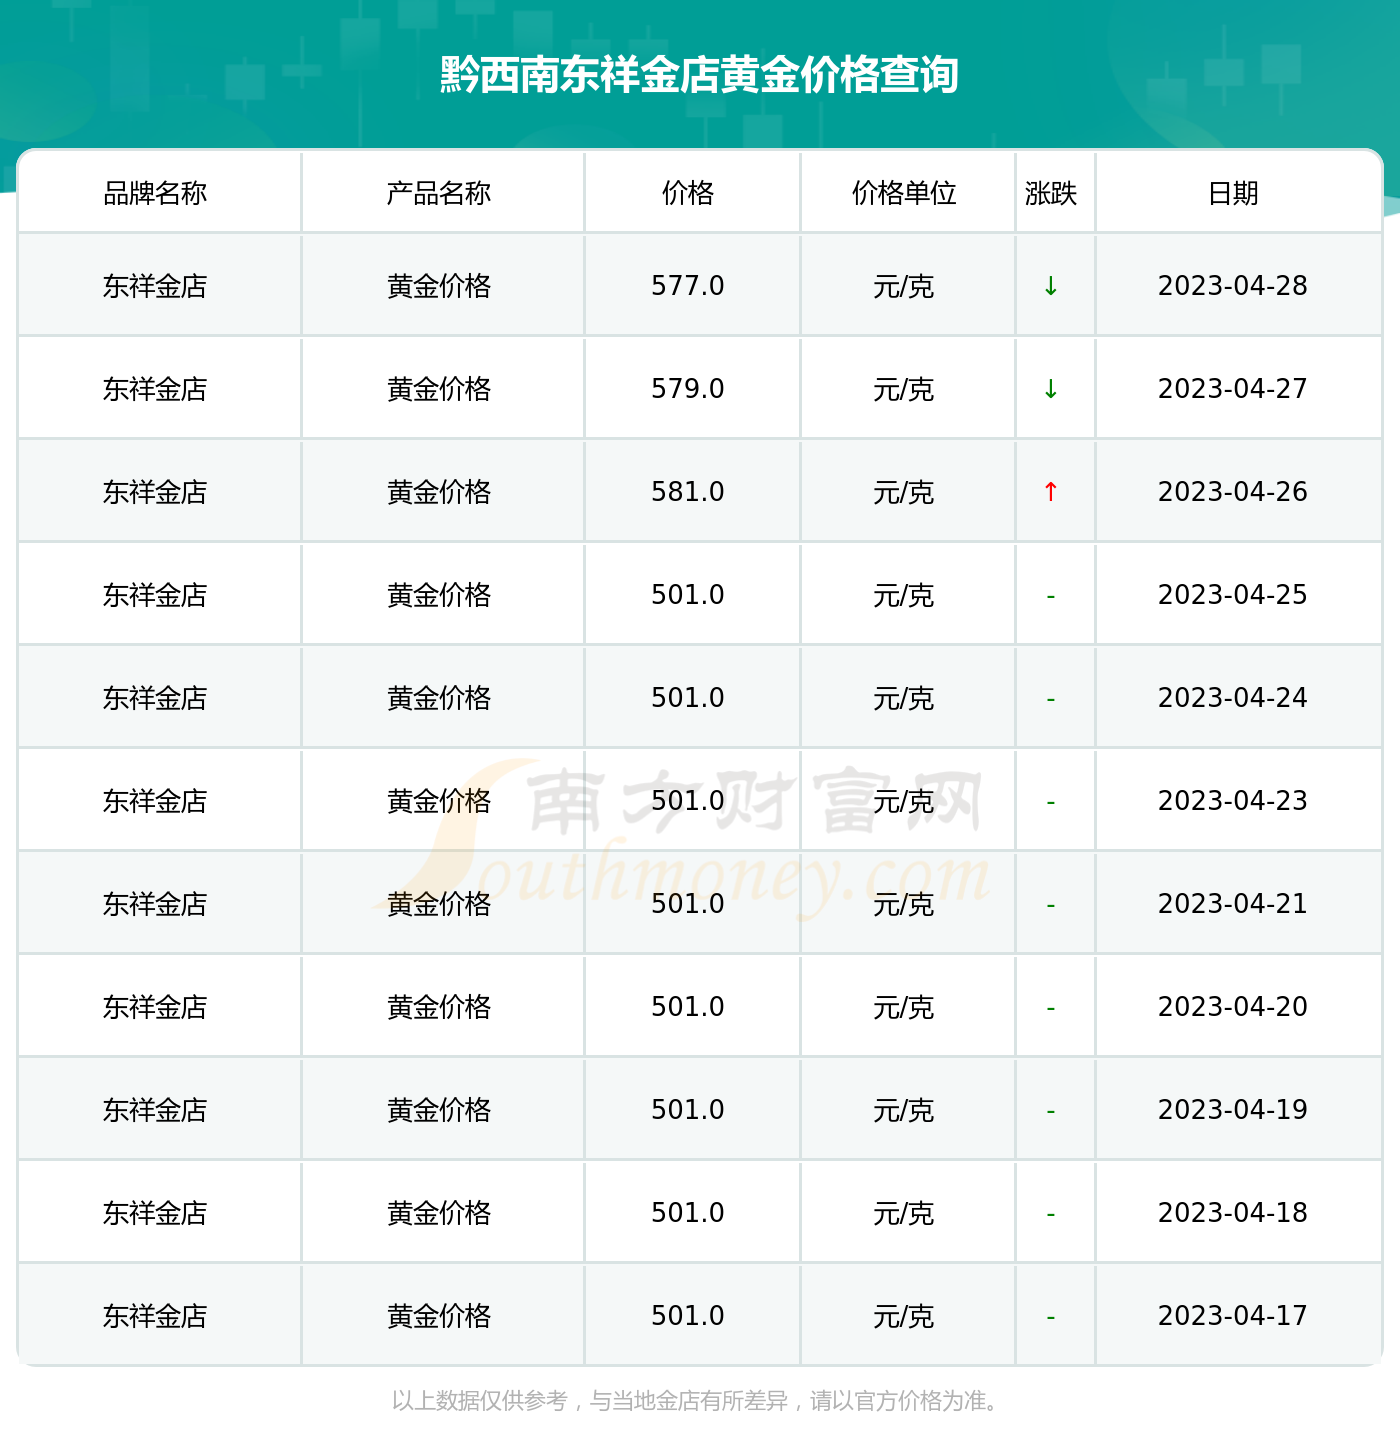Image resolution: width=1400 pixels, height=1455 pixels.
Task: Select the price 581.0
Action: [688, 492]
